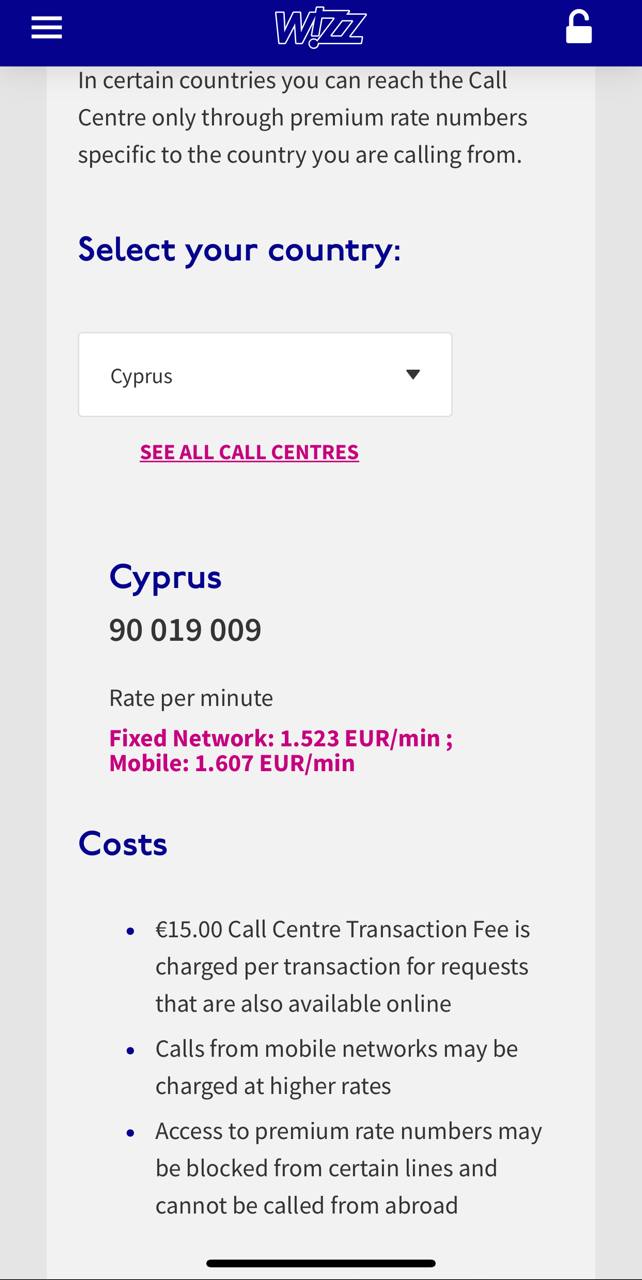Tap the home indicator bar at bottom
The width and height of the screenshot is (642, 1280).
click(321, 1263)
